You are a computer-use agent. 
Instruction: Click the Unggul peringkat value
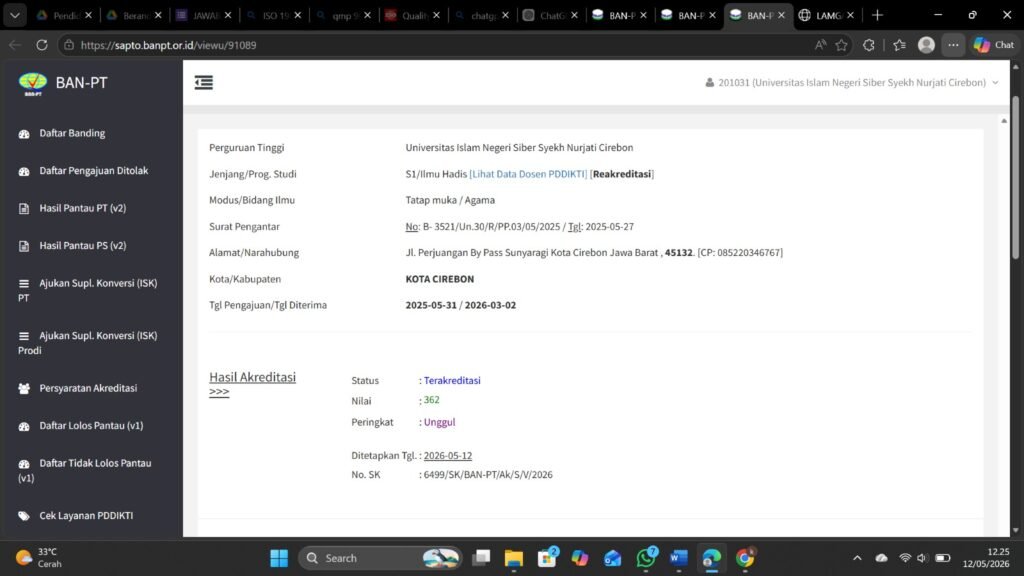coord(439,423)
